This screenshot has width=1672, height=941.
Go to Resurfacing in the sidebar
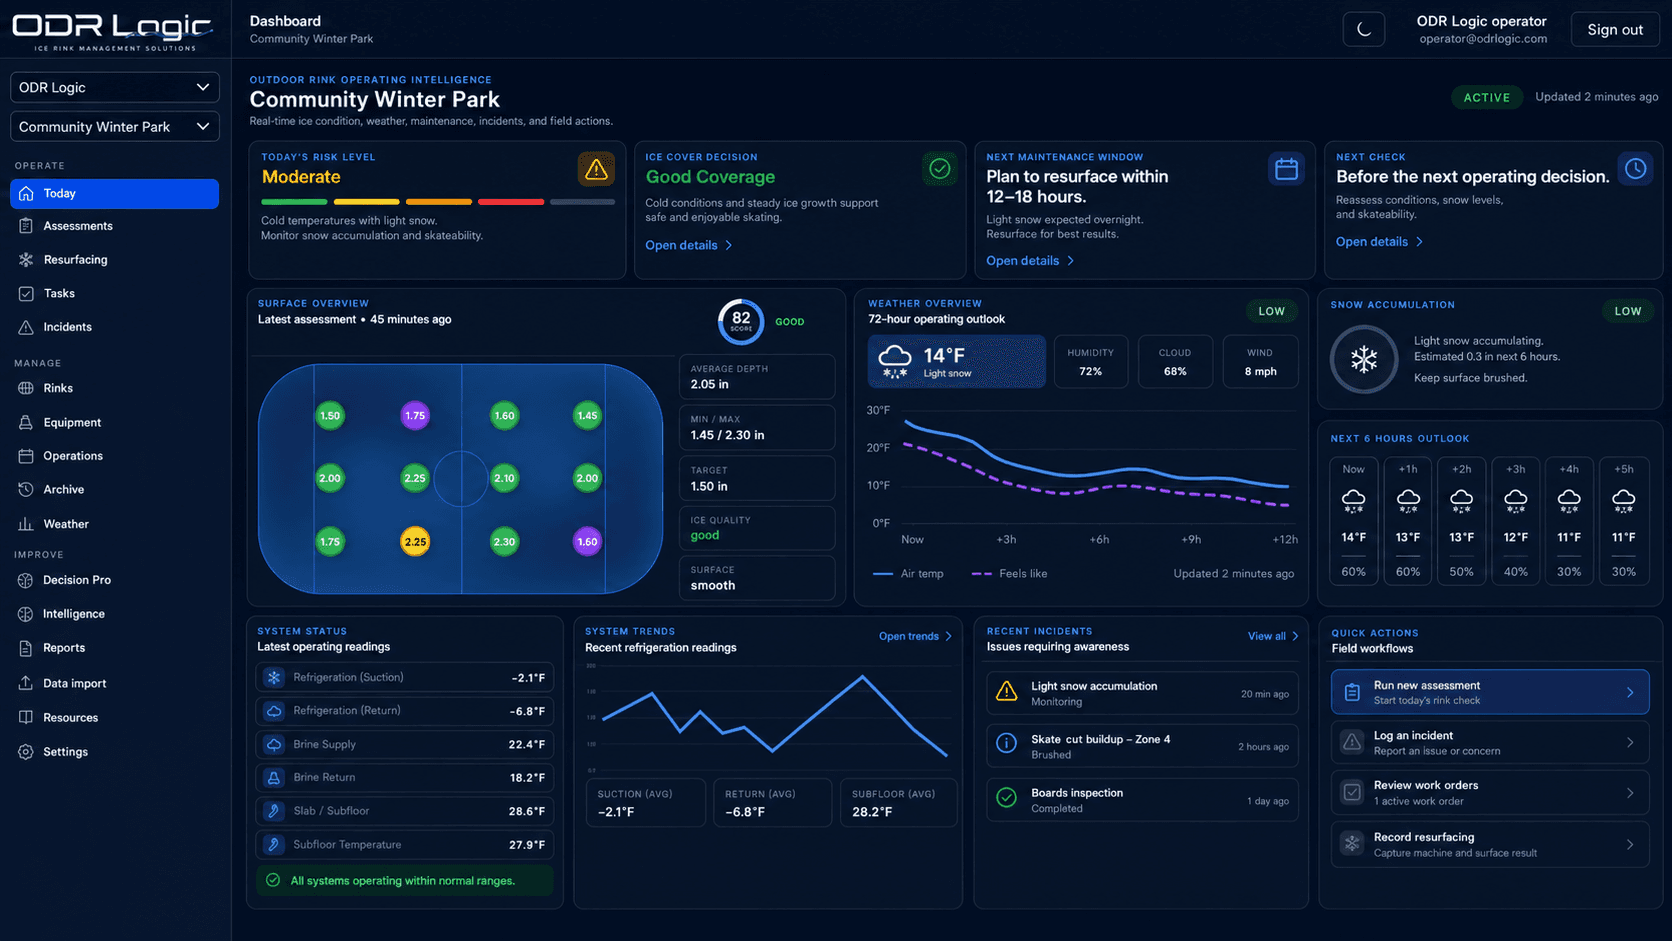75,260
